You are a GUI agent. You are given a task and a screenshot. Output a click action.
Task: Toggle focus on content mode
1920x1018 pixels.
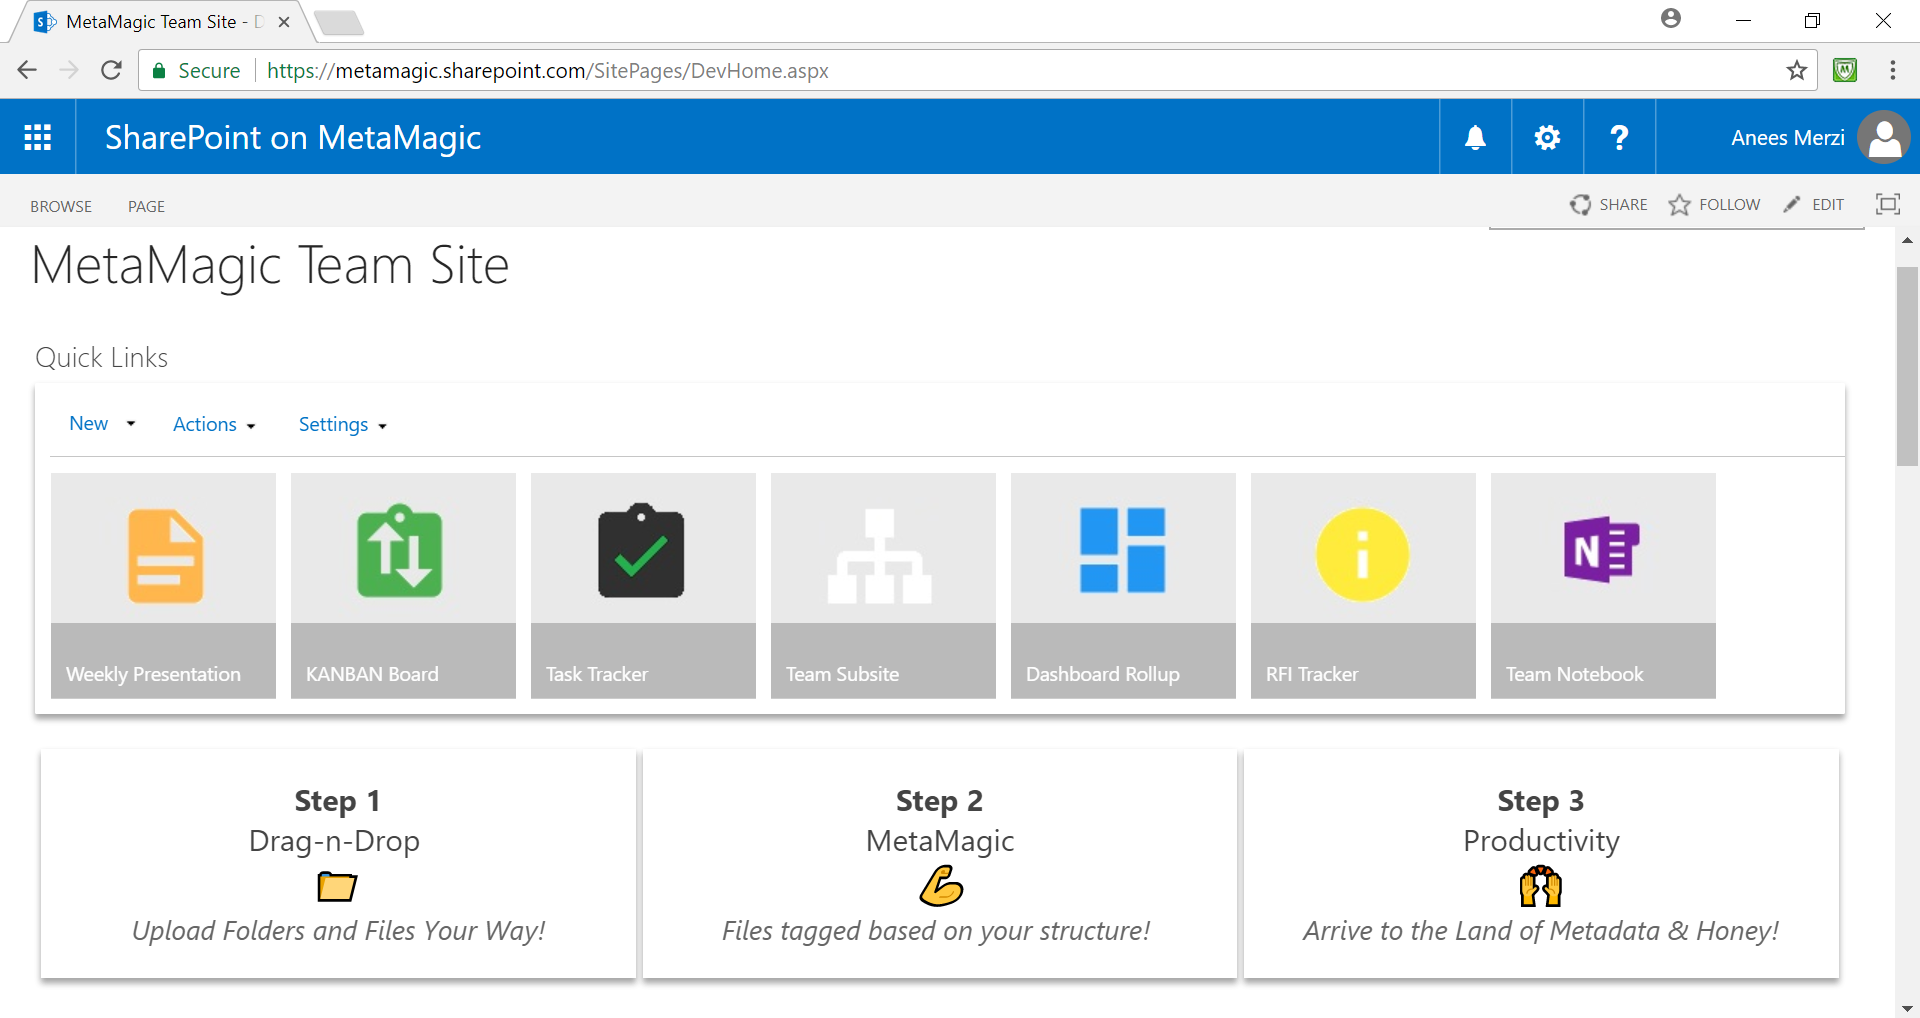(x=1887, y=204)
